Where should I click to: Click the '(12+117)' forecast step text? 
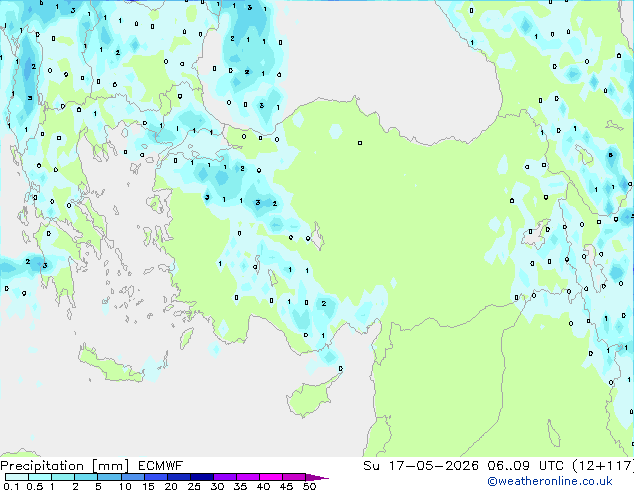coord(603,466)
